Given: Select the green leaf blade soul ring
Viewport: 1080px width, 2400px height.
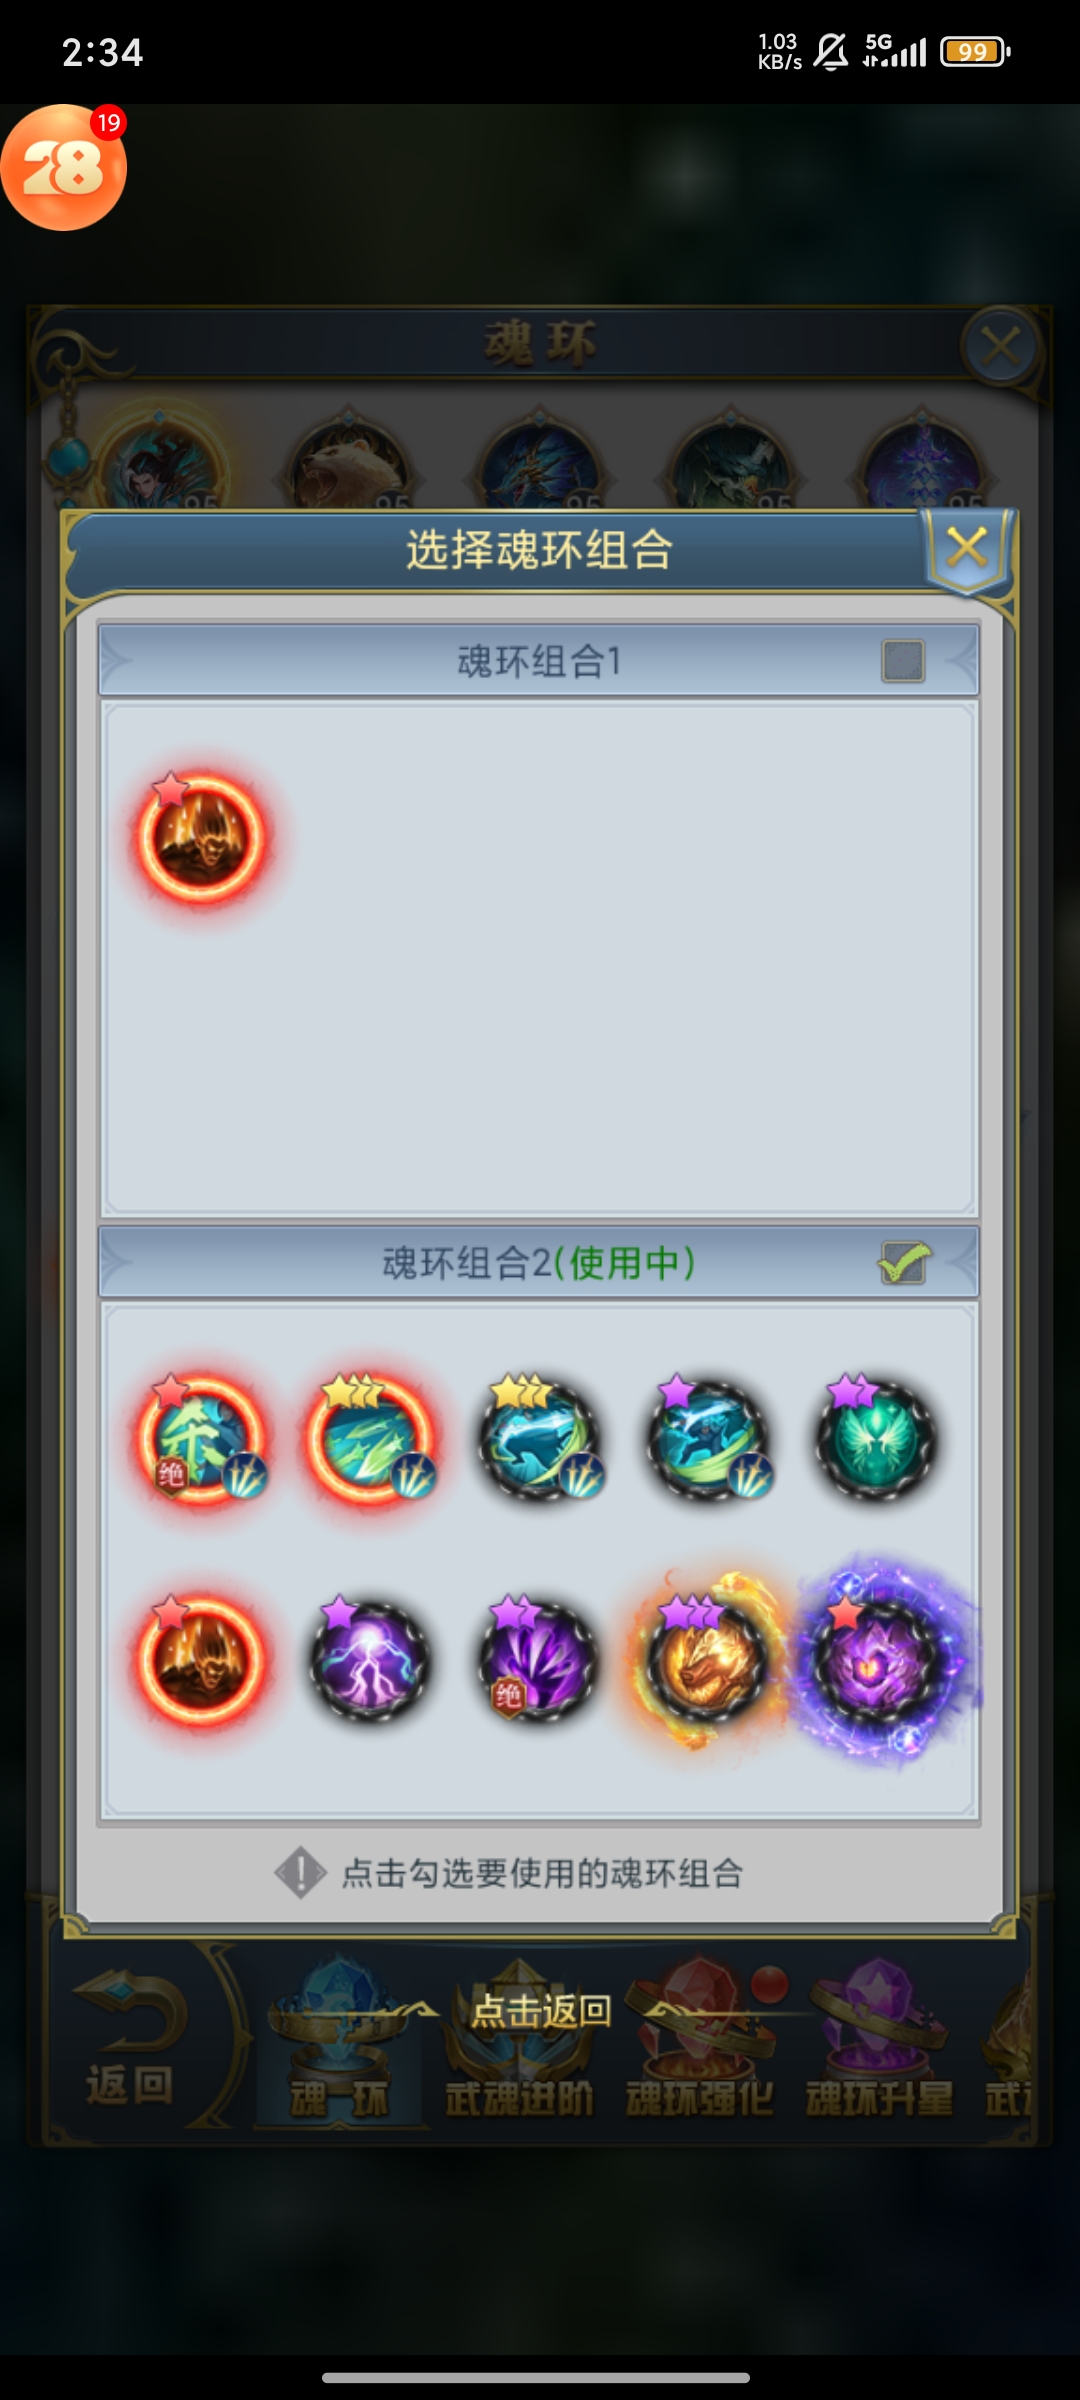Looking at the screenshot, I should click(x=370, y=1440).
